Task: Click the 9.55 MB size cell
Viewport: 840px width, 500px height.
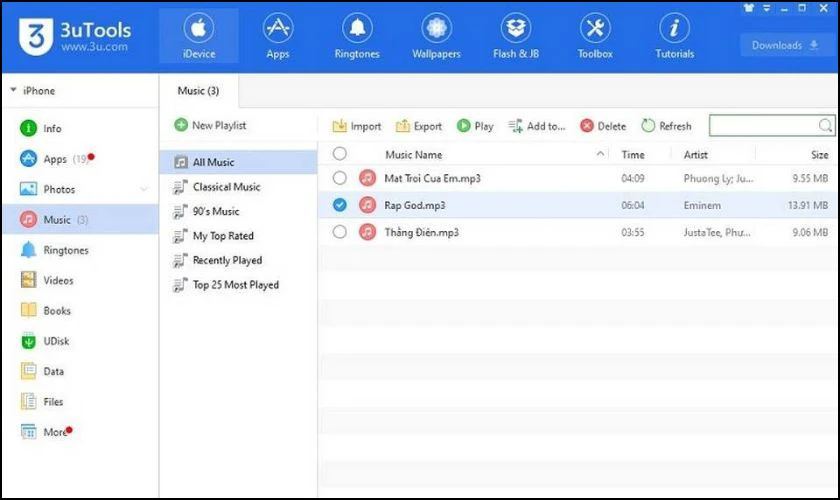Action: pyautogui.click(x=810, y=178)
